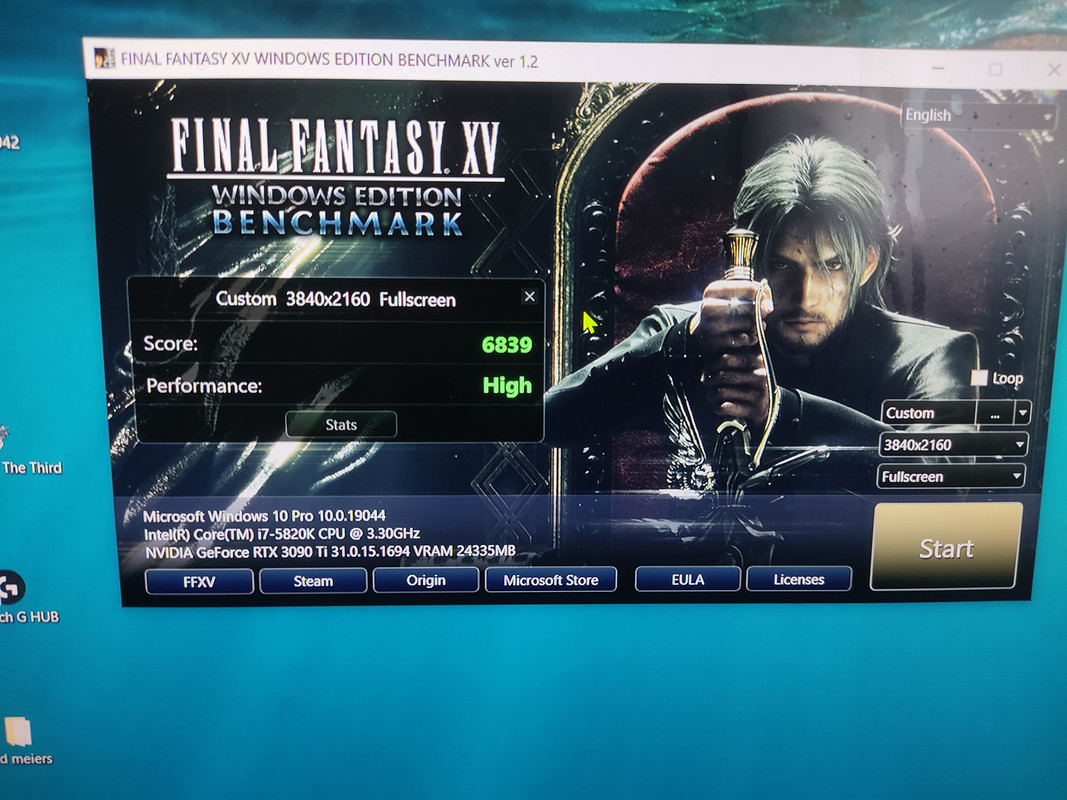Select the 'd meiers' folder desktop icon
This screenshot has width=1067, height=800.
(x=17, y=732)
